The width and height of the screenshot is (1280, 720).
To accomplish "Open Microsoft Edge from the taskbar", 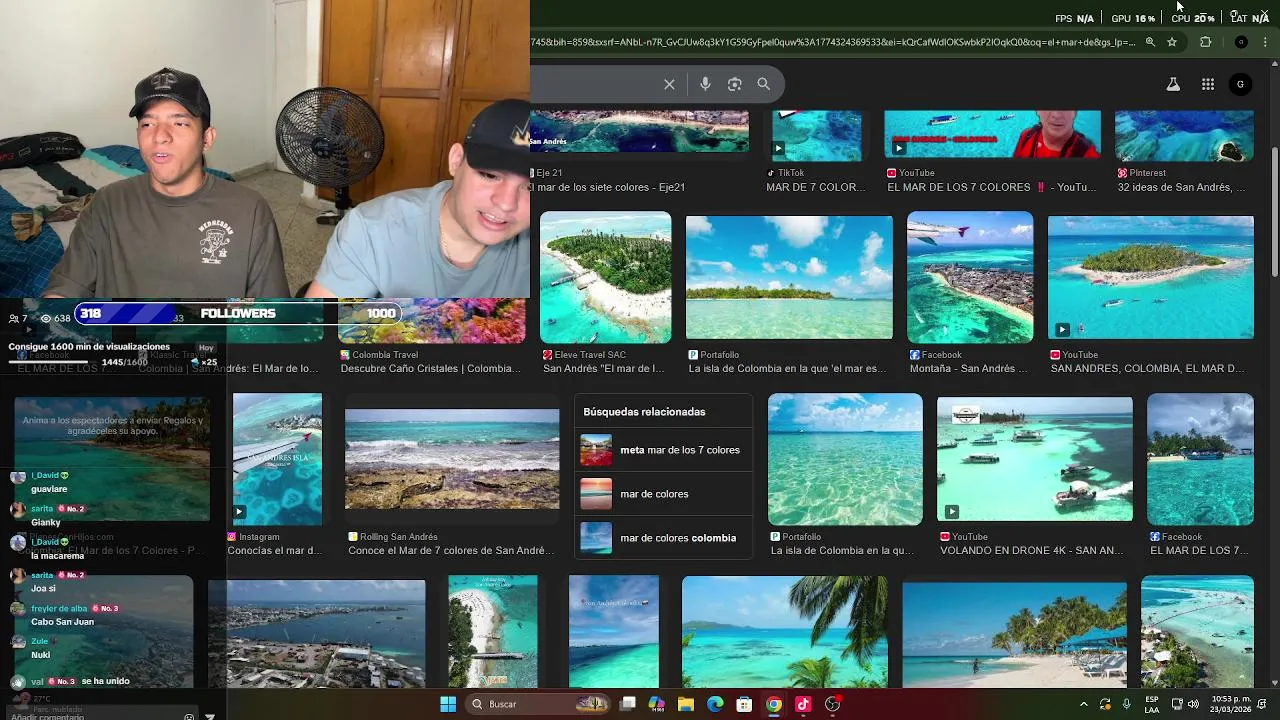I will tap(715, 704).
